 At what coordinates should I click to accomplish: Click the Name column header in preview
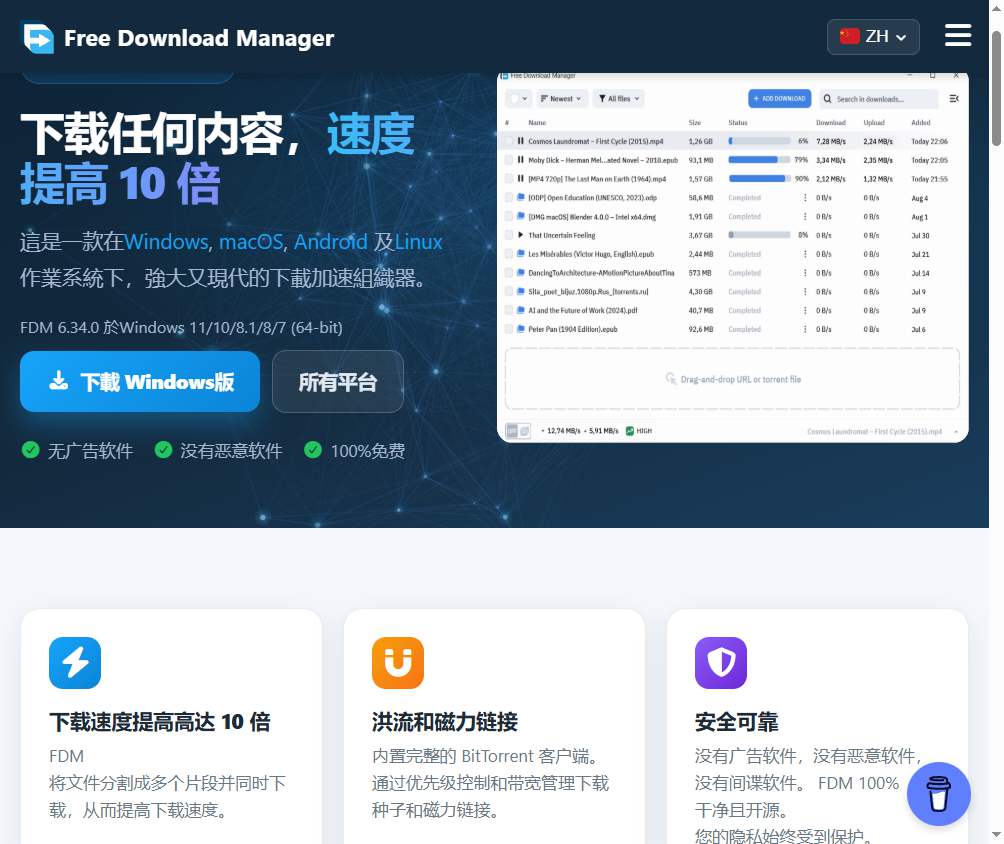(x=537, y=122)
